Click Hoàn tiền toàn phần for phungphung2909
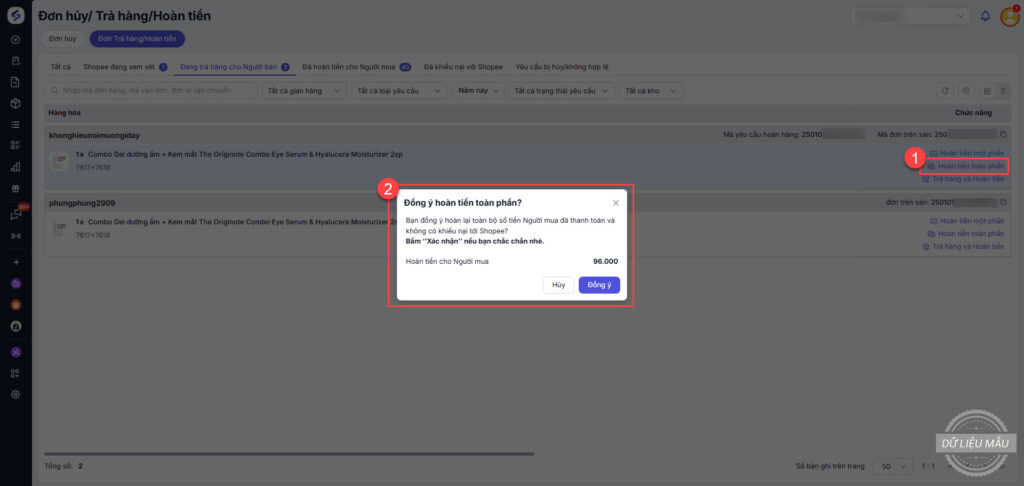Image resolution: width=1024 pixels, height=486 pixels. pos(967,234)
